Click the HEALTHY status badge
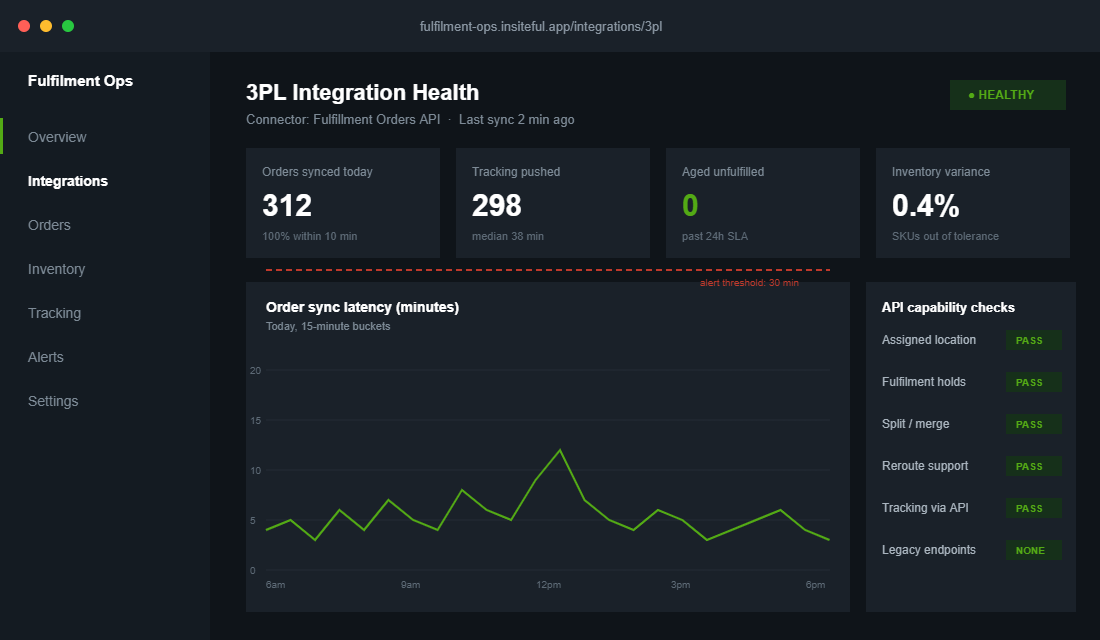Image resolution: width=1100 pixels, height=640 pixels. pos(1007,95)
